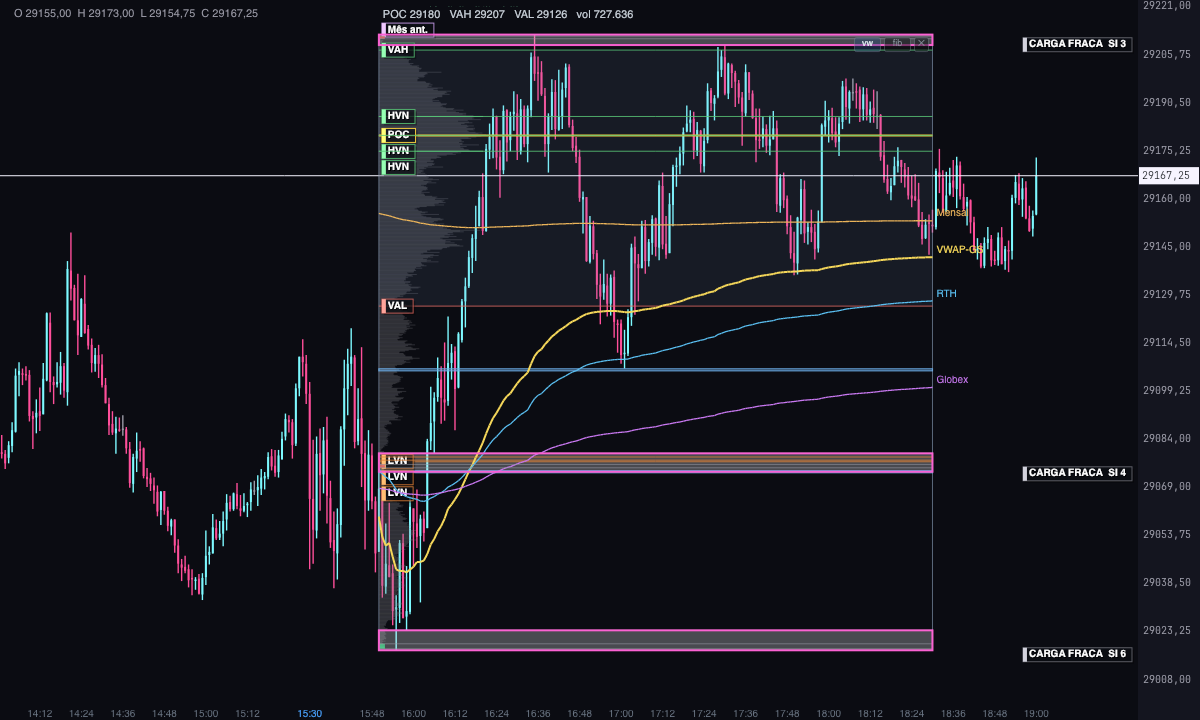Click the 16:00 time axis label
Image resolution: width=1200 pixels, height=720 pixels.
(x=413, y=714)
